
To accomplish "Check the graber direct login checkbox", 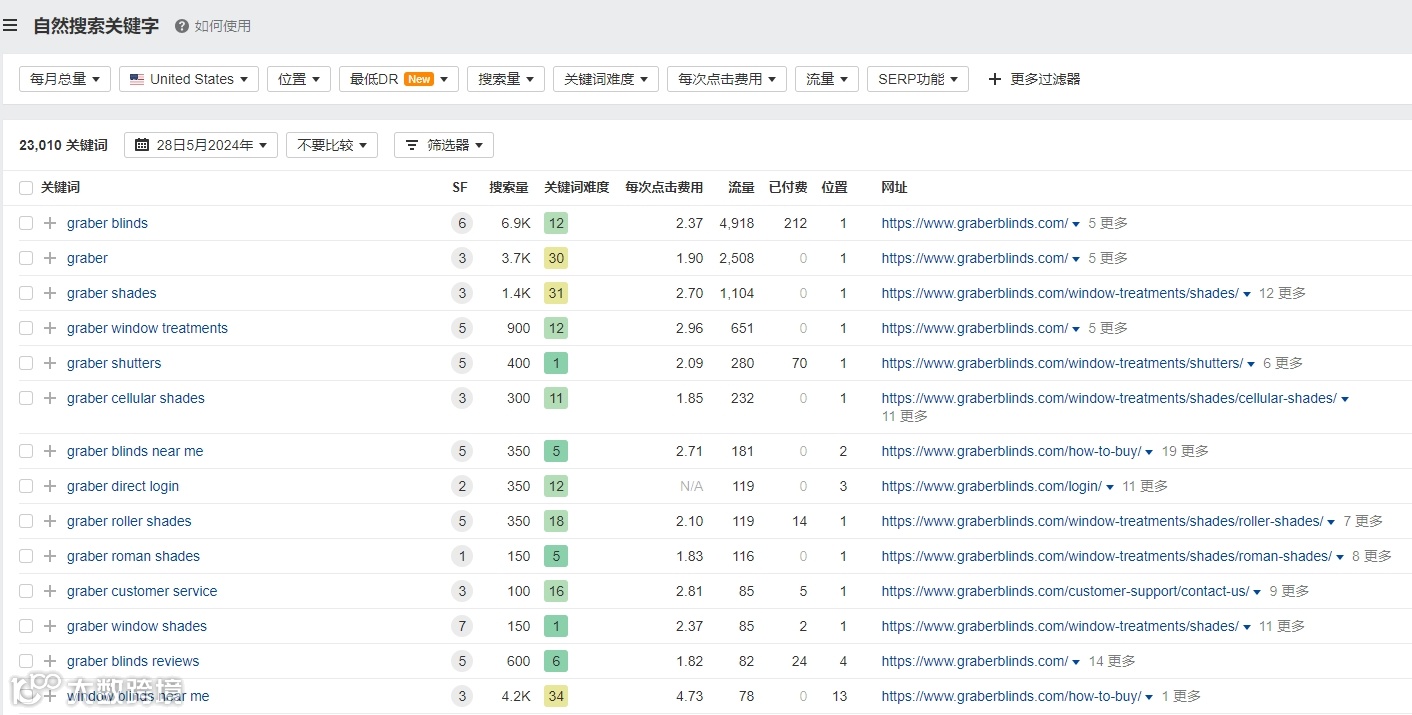I will [26, 486].
